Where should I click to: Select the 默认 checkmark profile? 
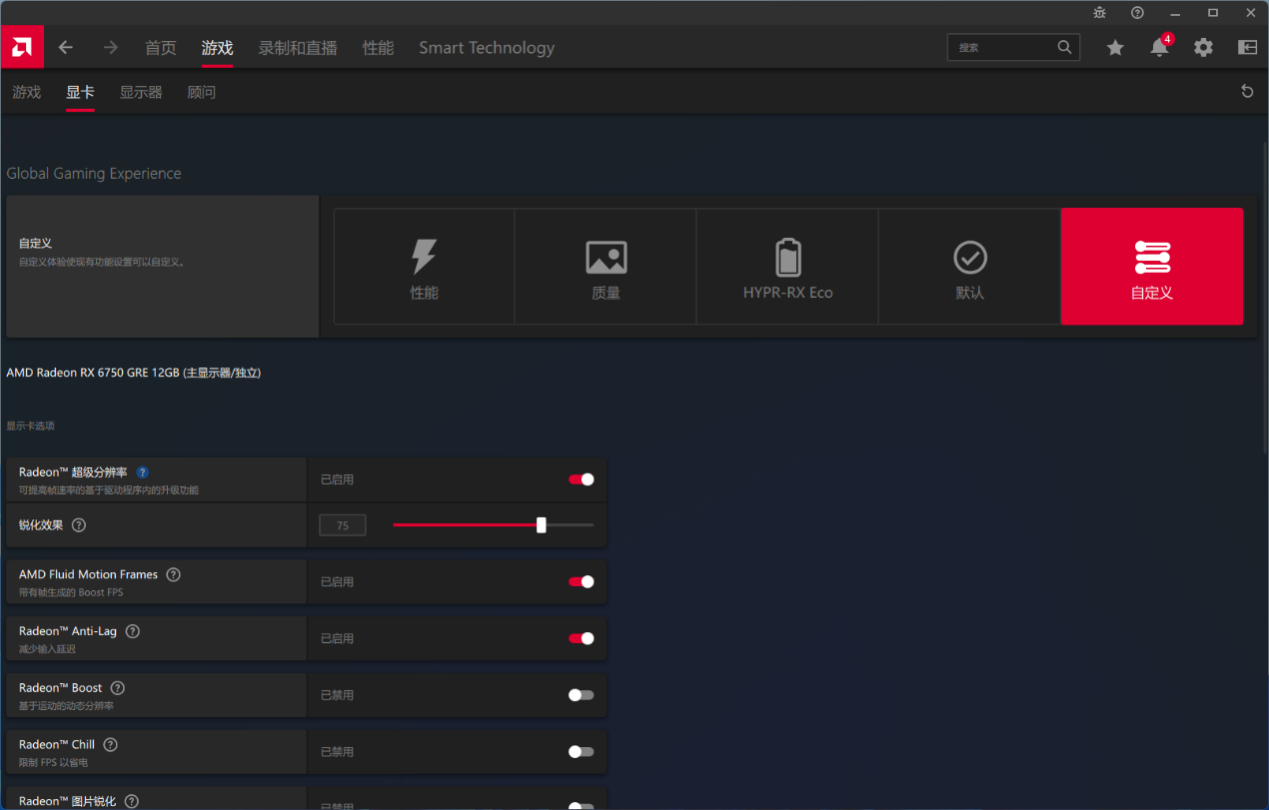[x=970, y=267]
